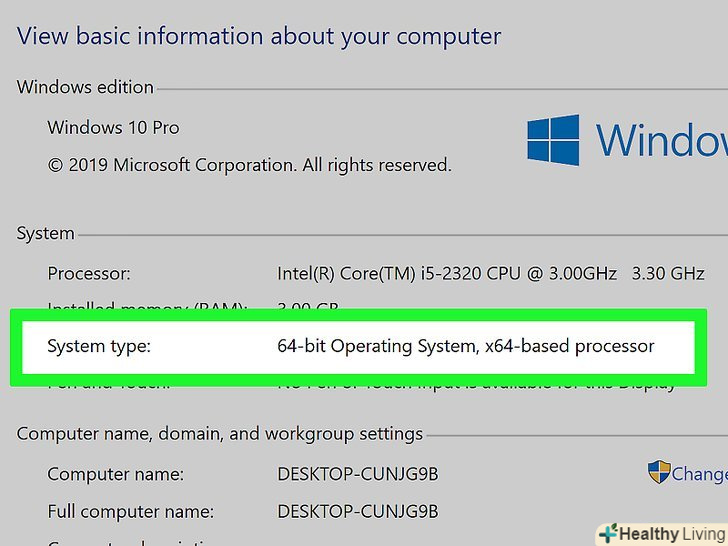Screen dimensions: 728x546
Task: Click the Full computer name label
Action: tap(130, 512)
